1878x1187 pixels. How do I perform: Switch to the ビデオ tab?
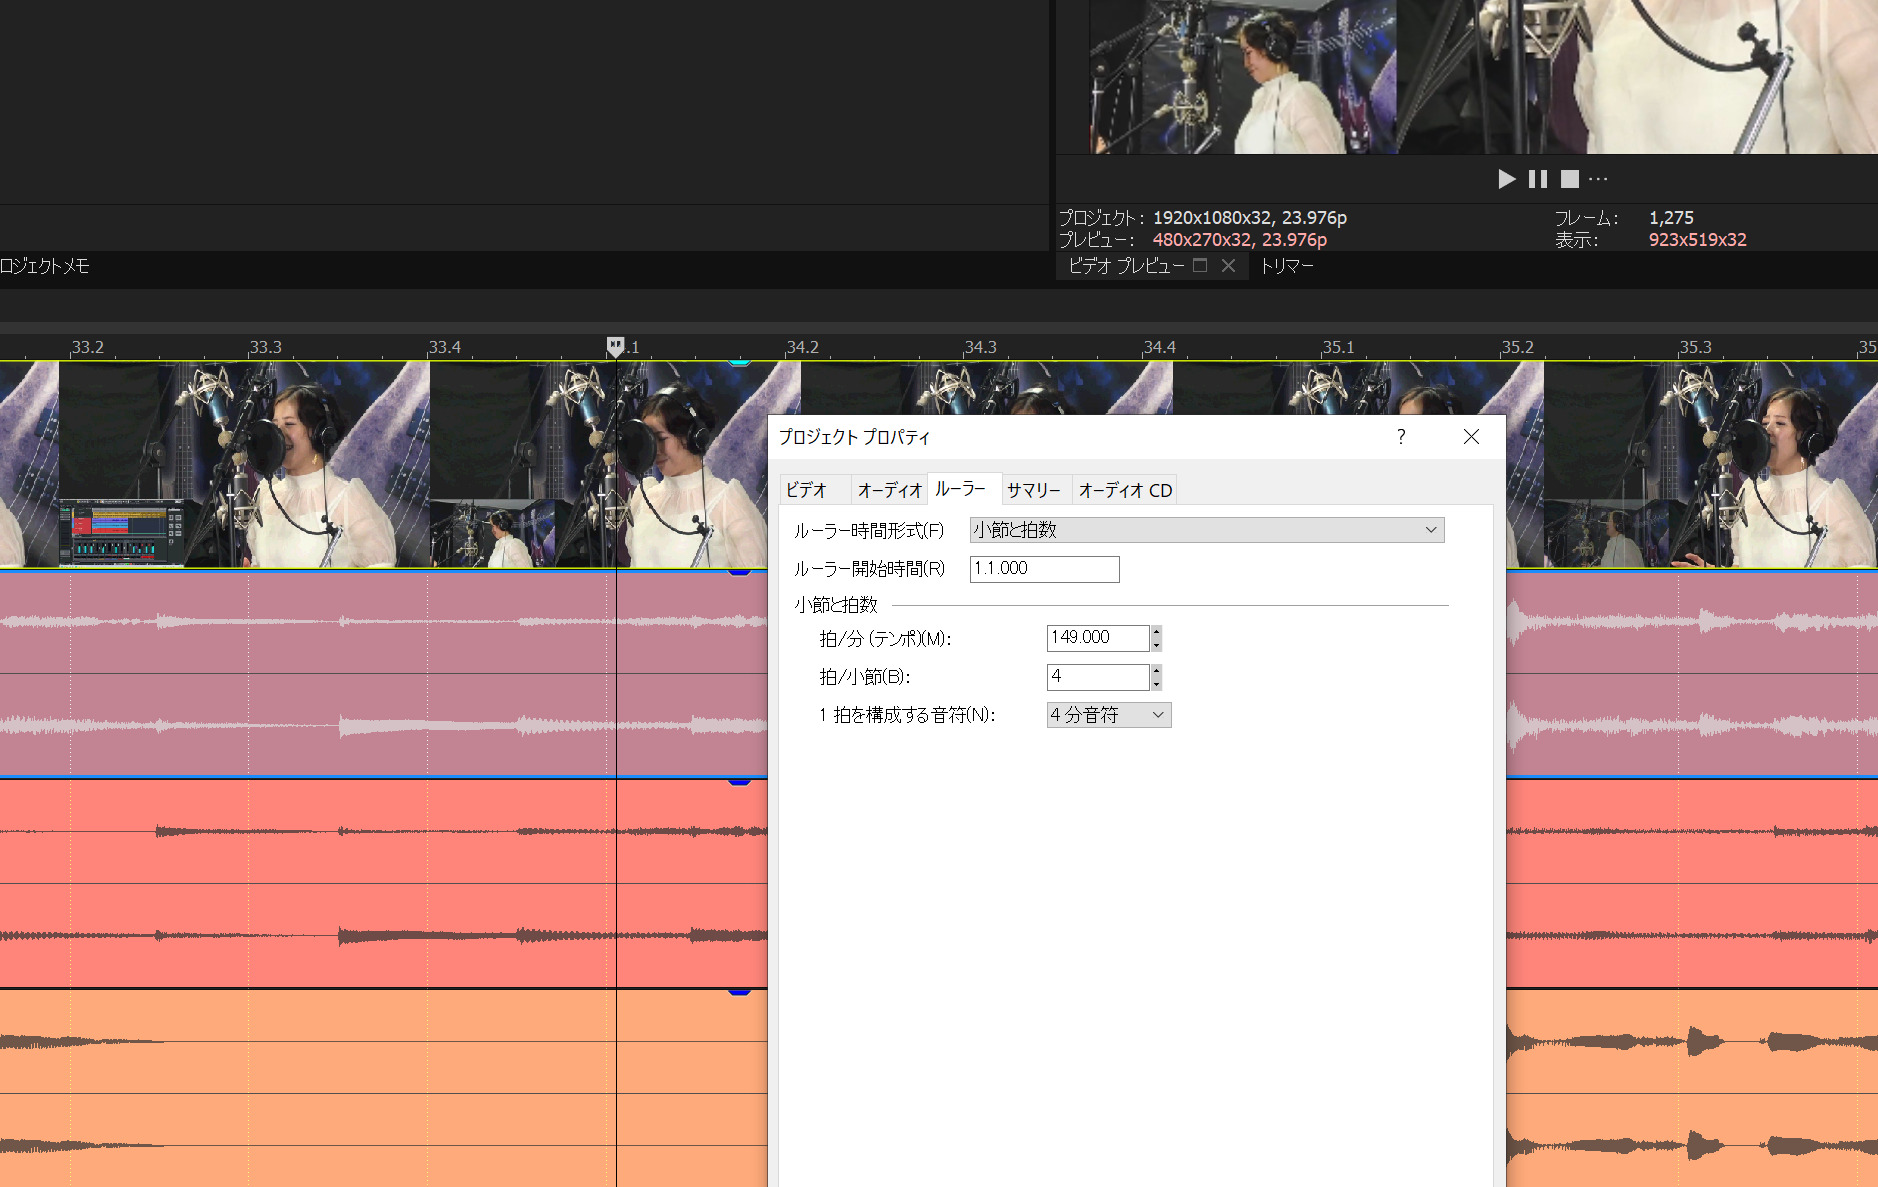point(806,490)
